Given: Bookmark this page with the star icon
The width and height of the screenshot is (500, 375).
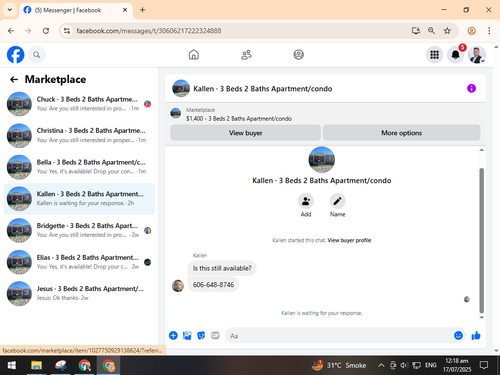Looking at the screenshot, I should (x=447, y=31).
